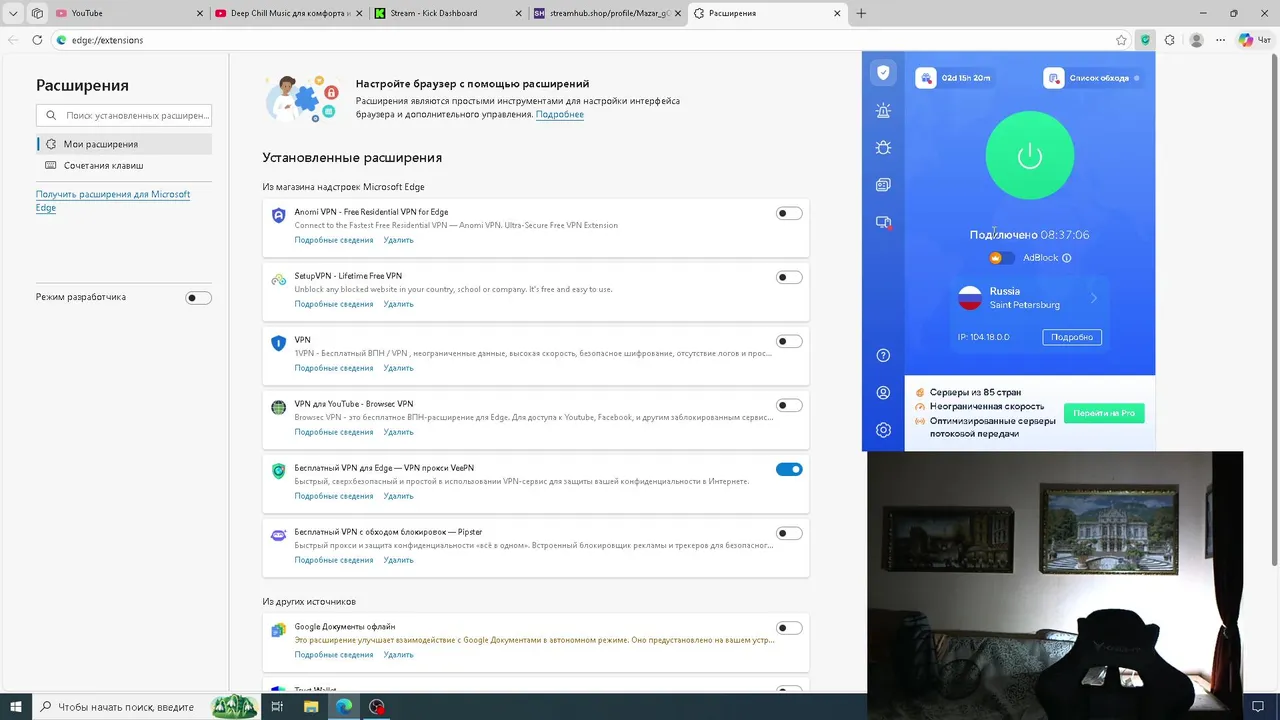Click the Anomi VPN extension icon
Screen dimensions: 1280x720
[279, 215]
